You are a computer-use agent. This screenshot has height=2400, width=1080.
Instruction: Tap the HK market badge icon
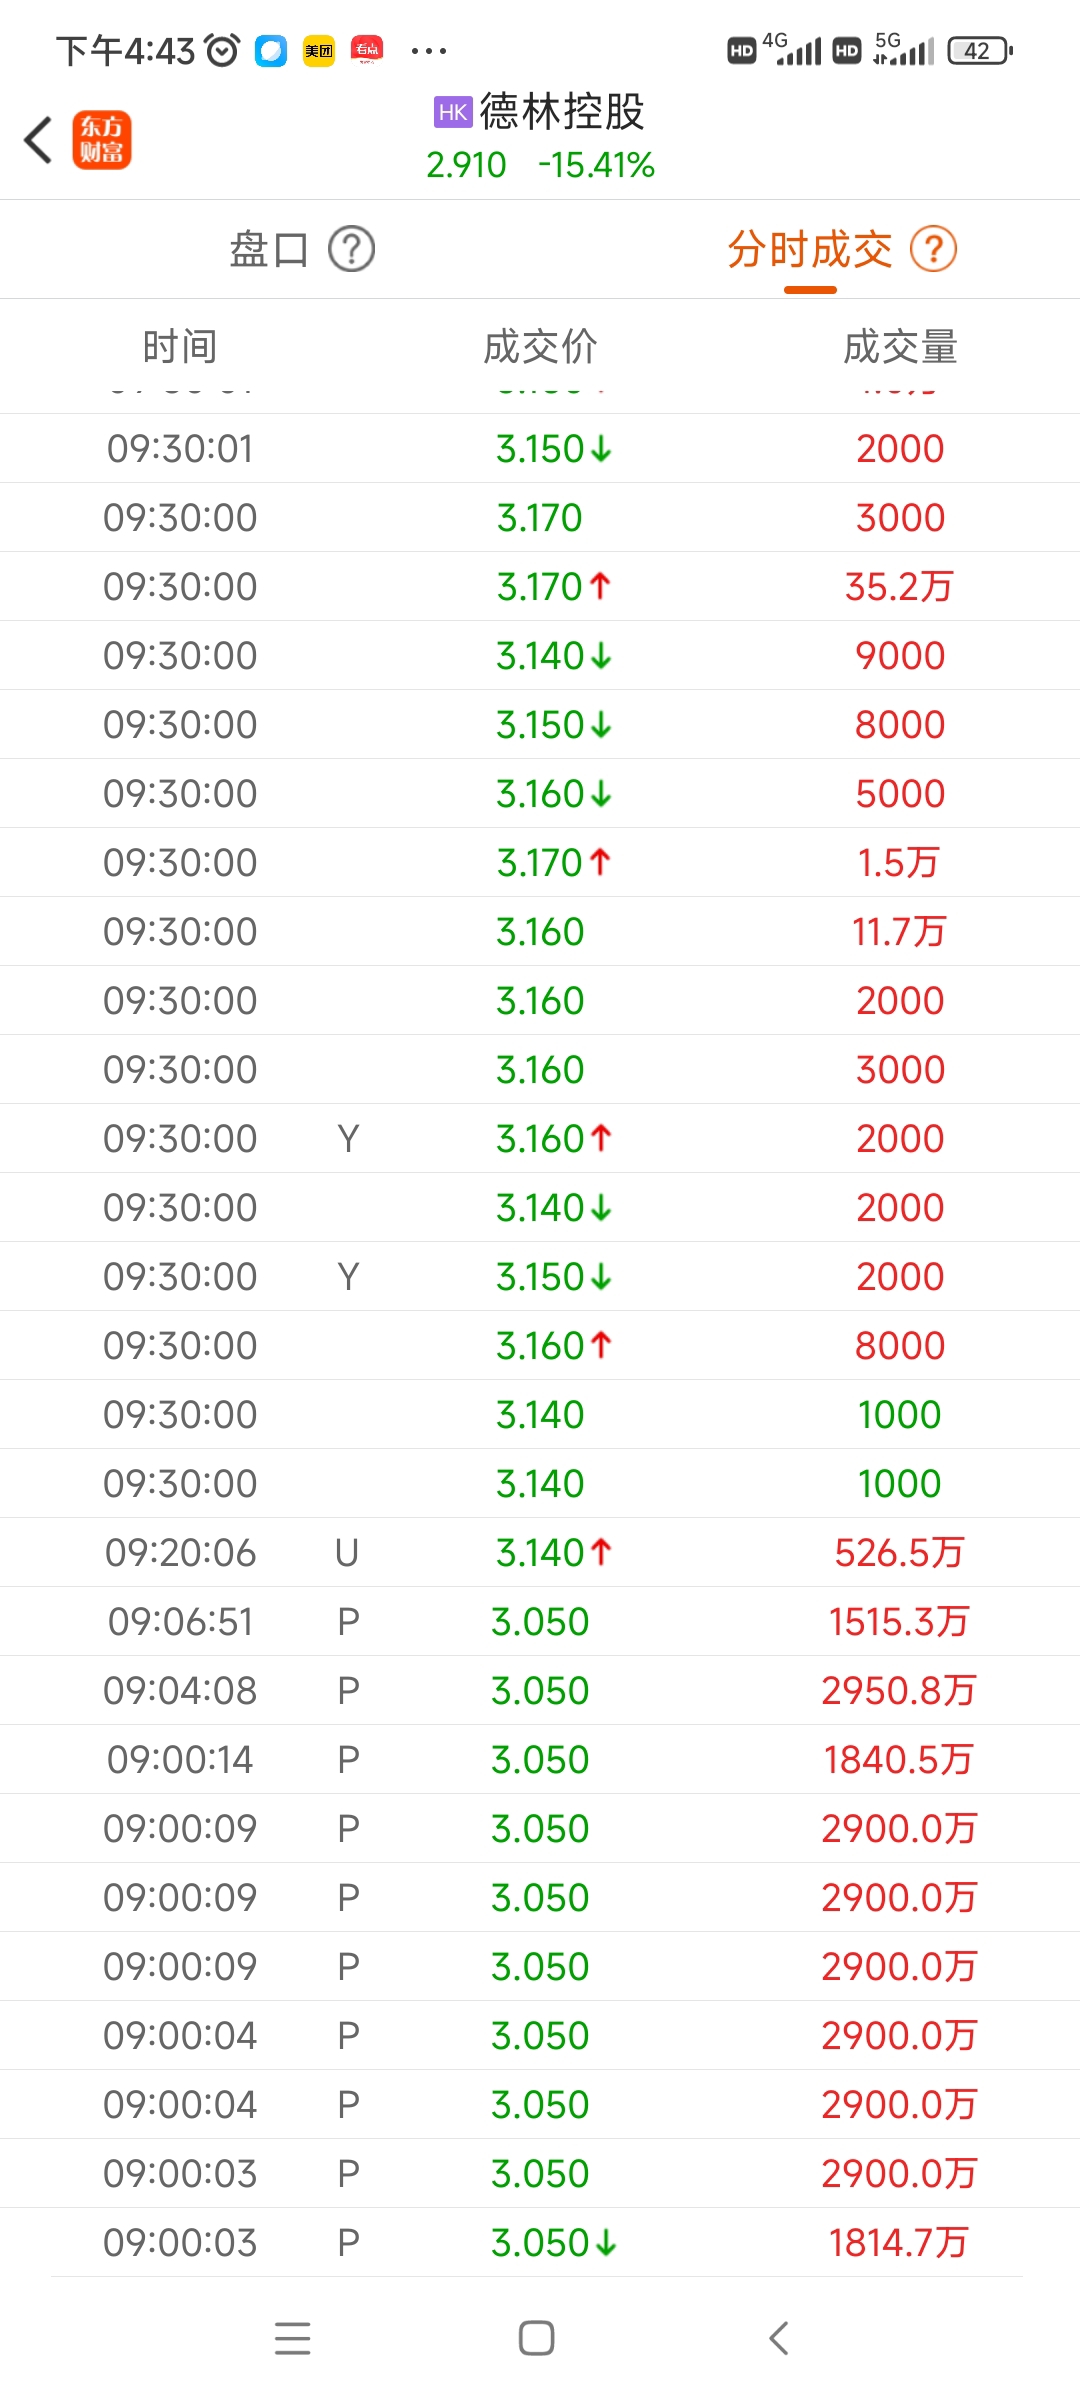pyautogui.click(x=452, y=112)
